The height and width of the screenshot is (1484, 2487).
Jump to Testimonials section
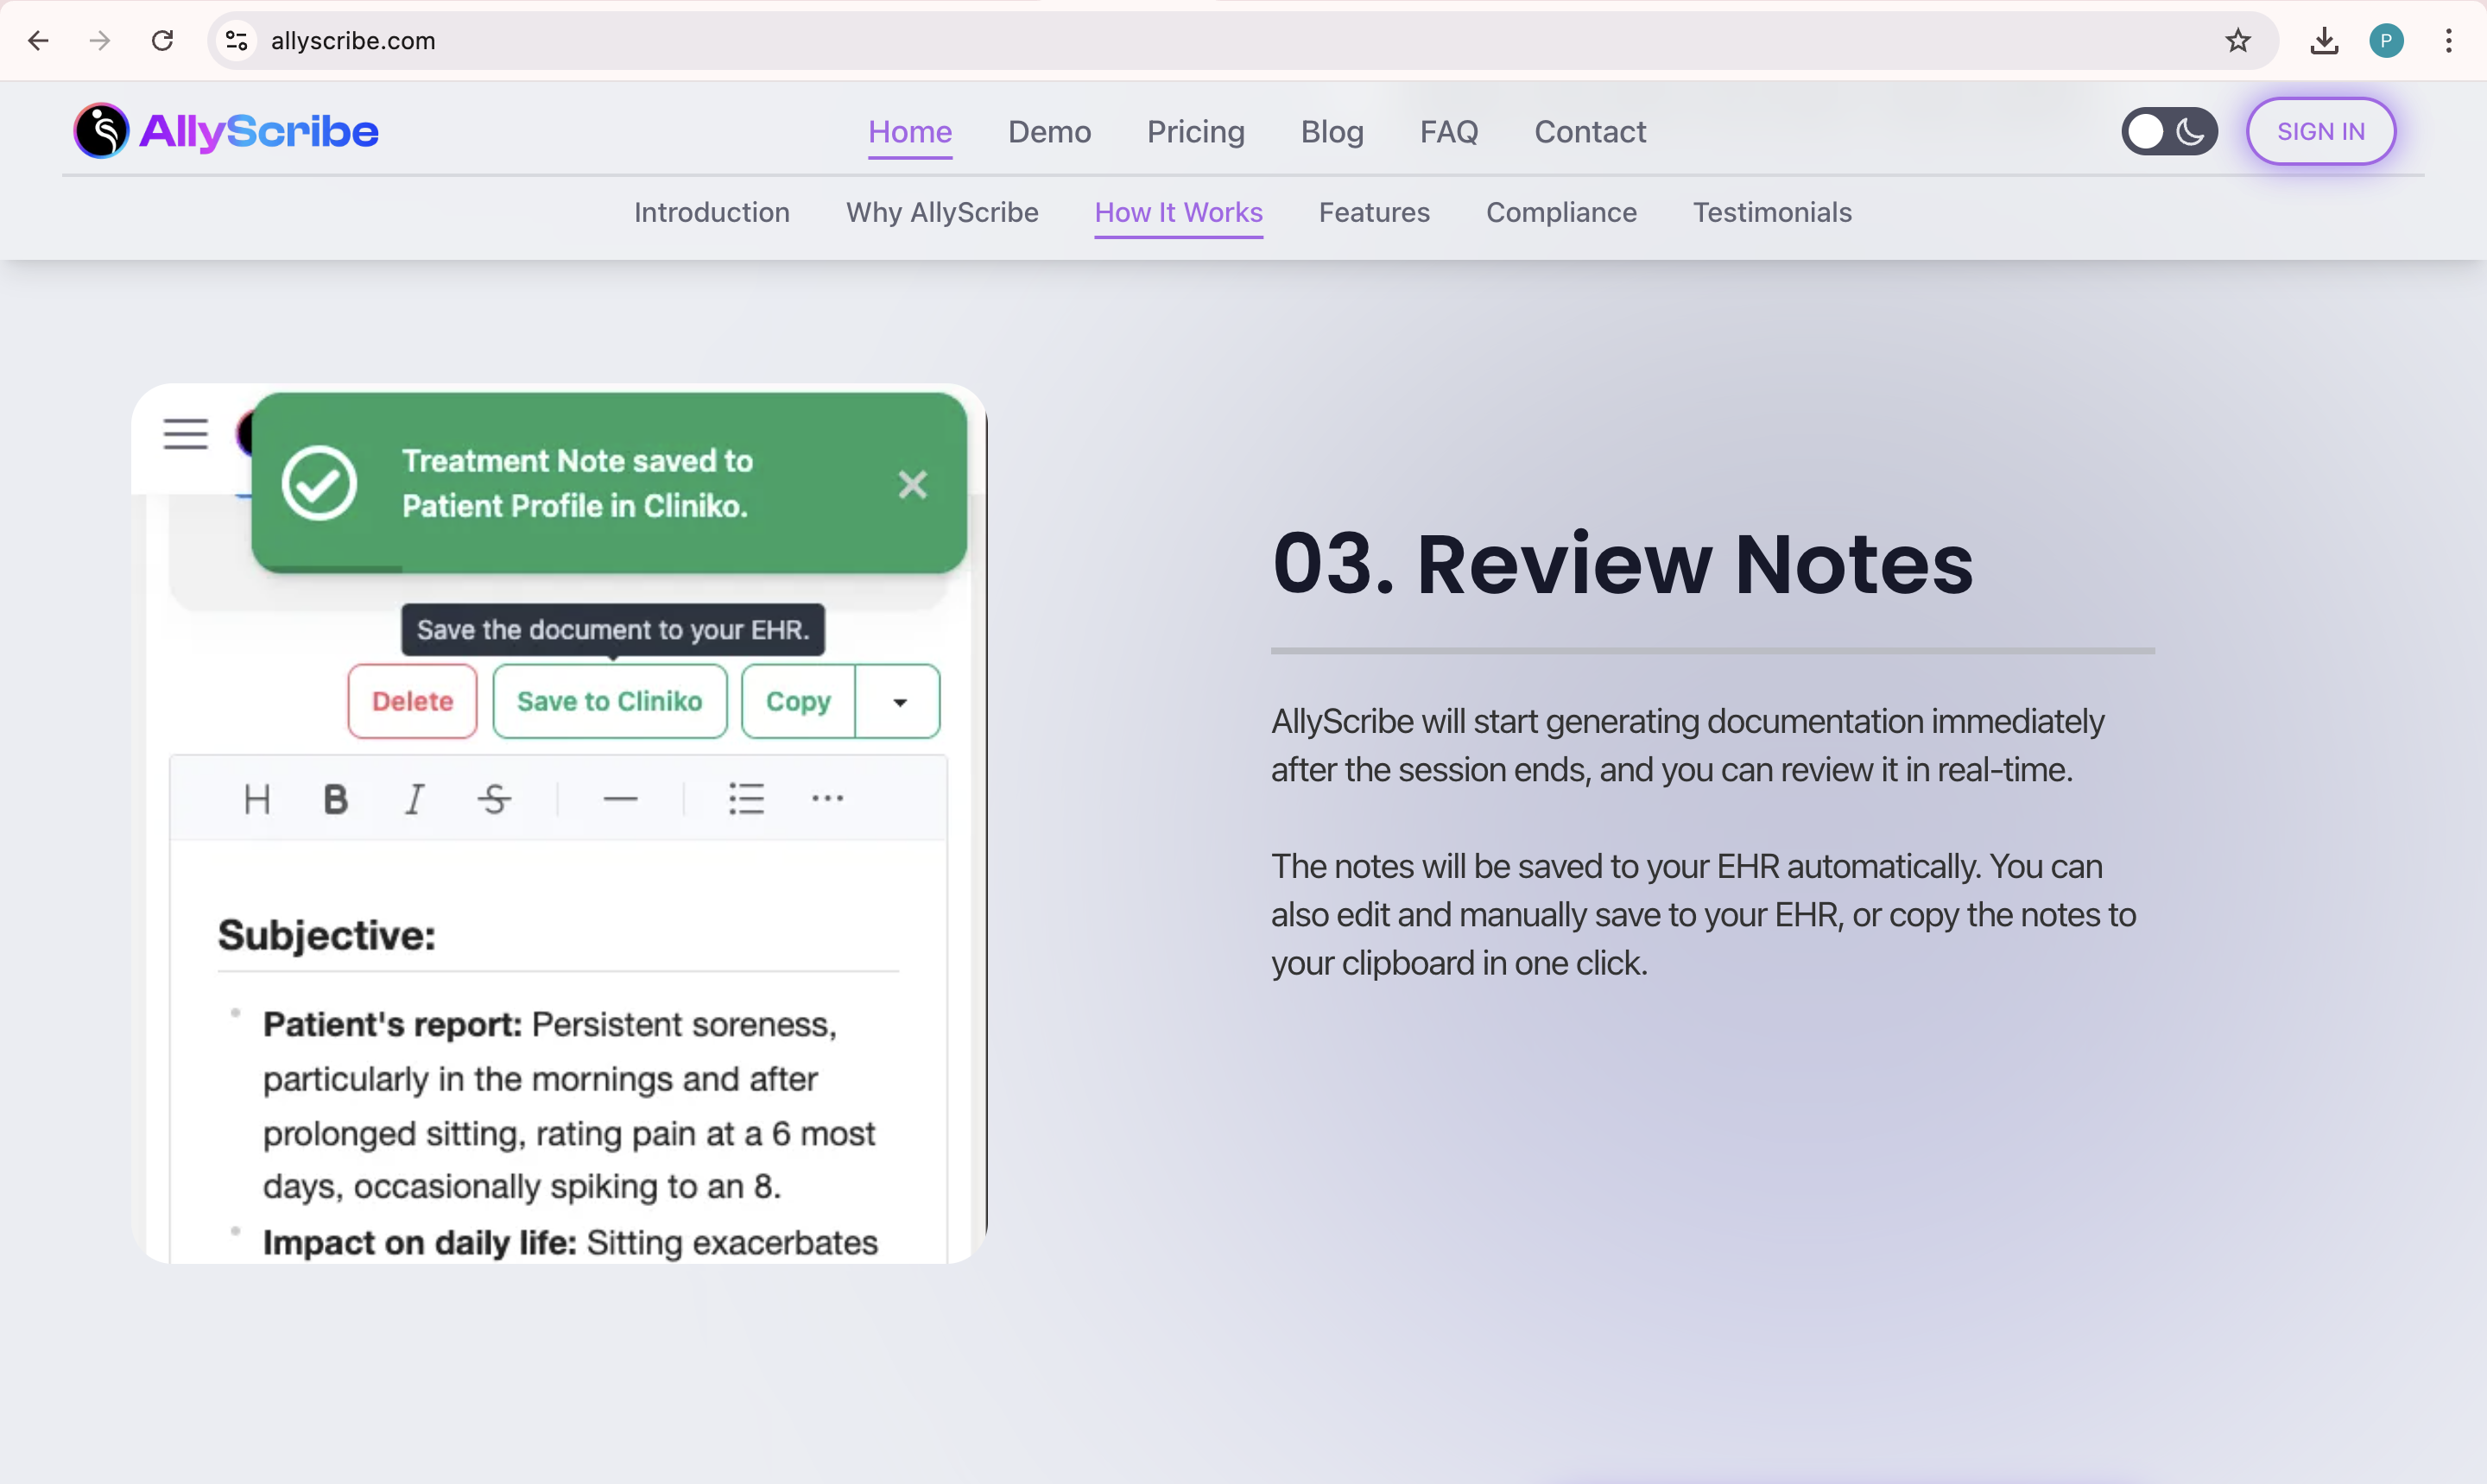(x=1772, y=213)
